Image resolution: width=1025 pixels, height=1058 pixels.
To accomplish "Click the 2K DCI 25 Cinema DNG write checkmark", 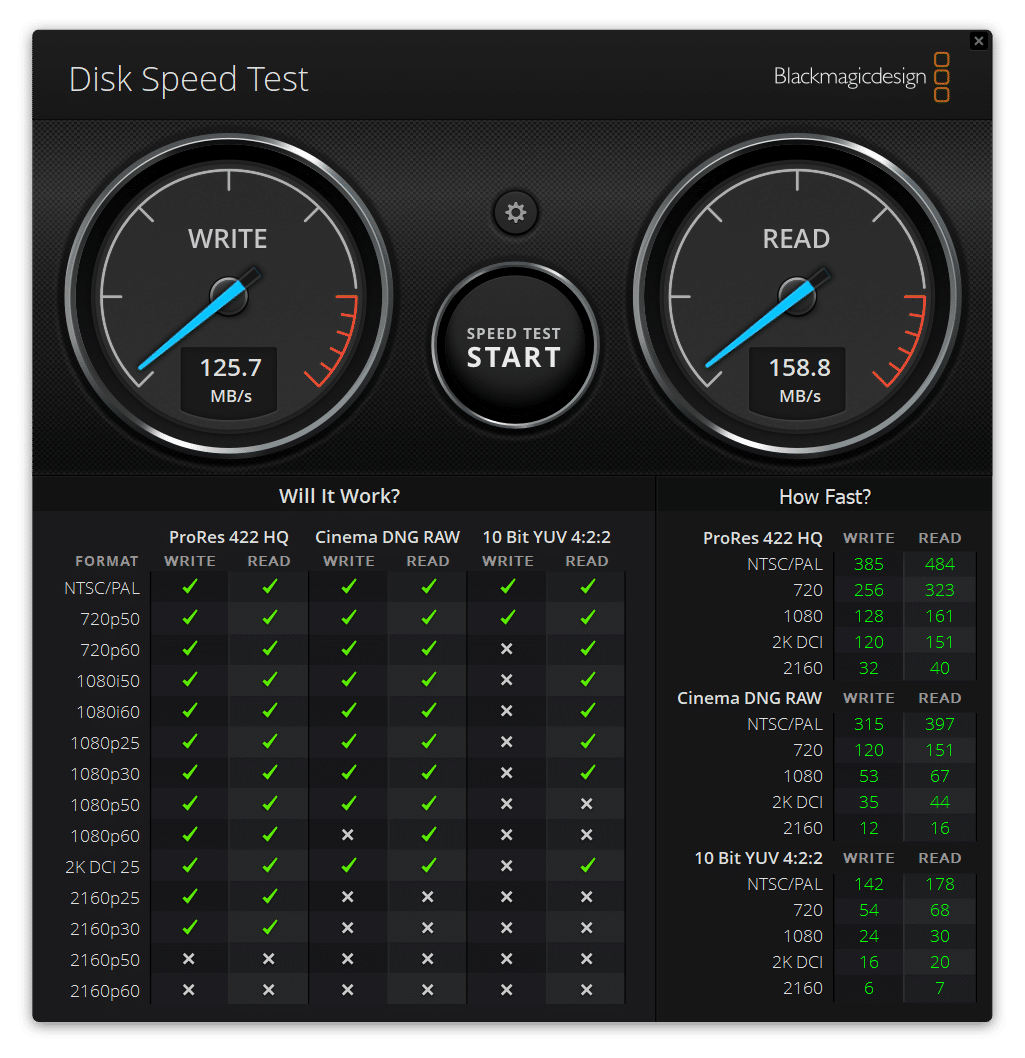I will click(349, 866).
